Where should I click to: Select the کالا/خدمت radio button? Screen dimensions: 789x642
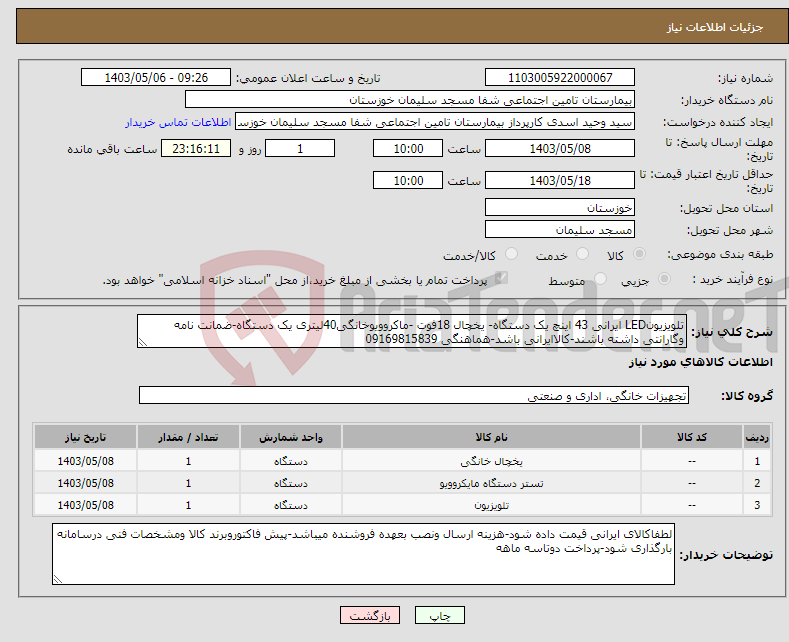coord(511,254)
